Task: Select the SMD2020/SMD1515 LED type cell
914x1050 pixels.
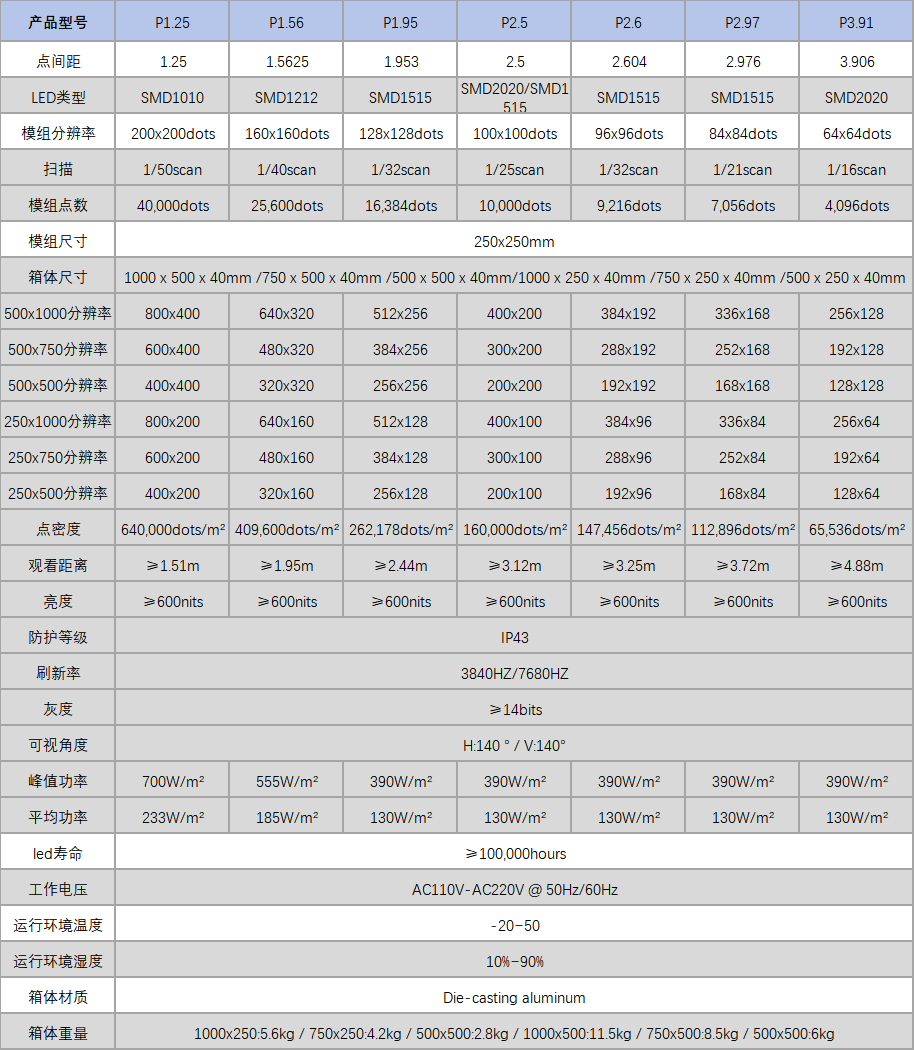Action: [514, 97]
